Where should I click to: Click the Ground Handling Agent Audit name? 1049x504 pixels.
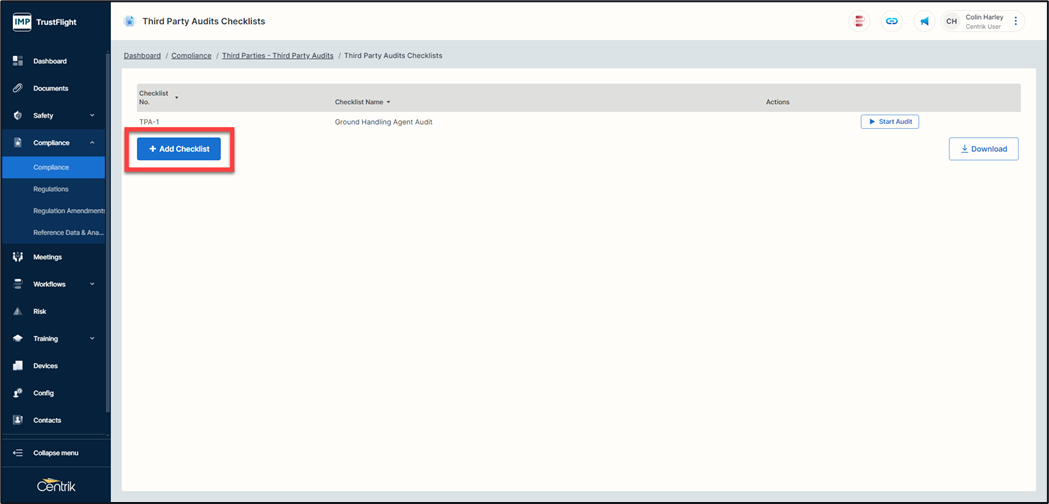point(383,122)
